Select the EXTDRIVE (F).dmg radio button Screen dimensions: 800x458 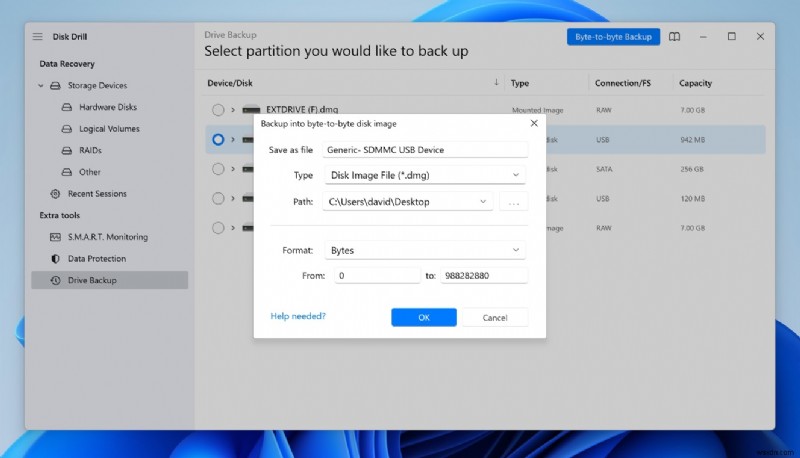pos(218,110)
